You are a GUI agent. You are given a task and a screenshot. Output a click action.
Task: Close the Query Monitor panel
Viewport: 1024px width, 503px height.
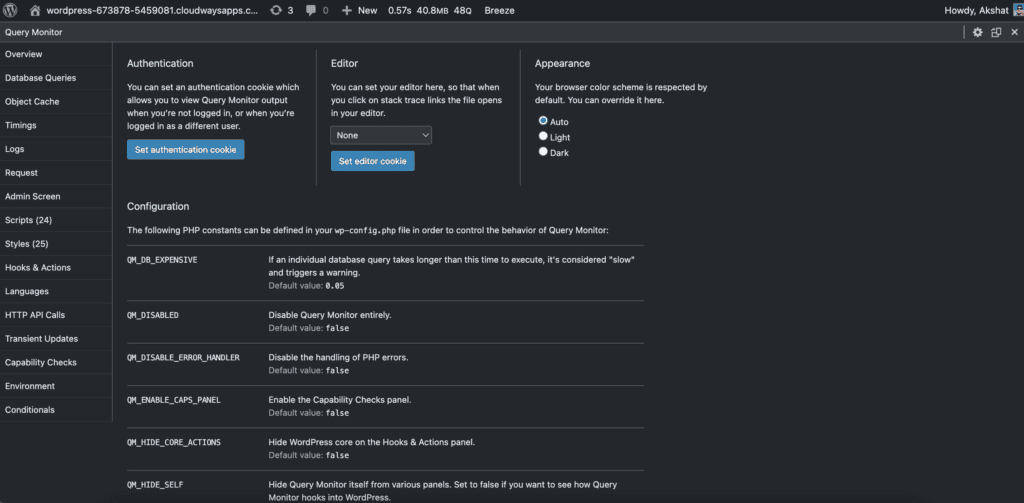(x=1014, y=32)
